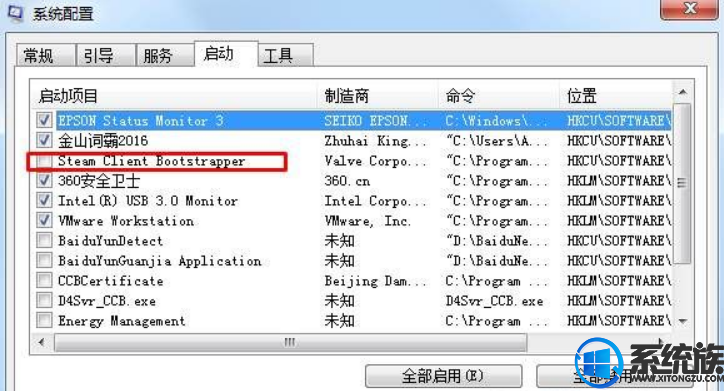Switch to the 常规 tab
Image resolution: width=724 pixels, height=391 pixels.
(x=45, y=56)
